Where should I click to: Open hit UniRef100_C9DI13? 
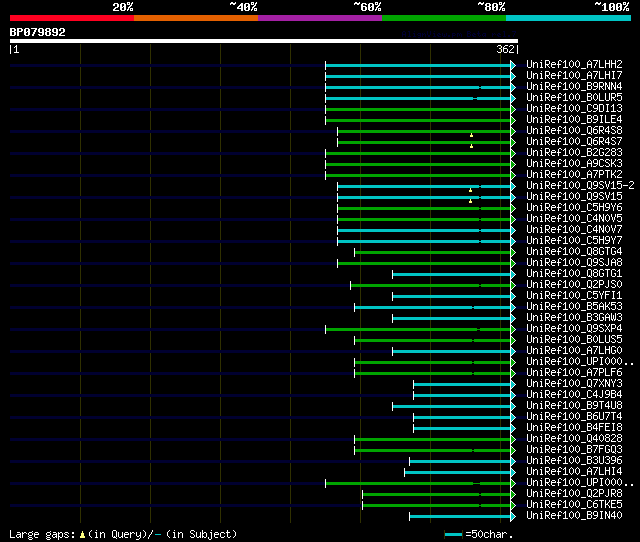point(574,108)
